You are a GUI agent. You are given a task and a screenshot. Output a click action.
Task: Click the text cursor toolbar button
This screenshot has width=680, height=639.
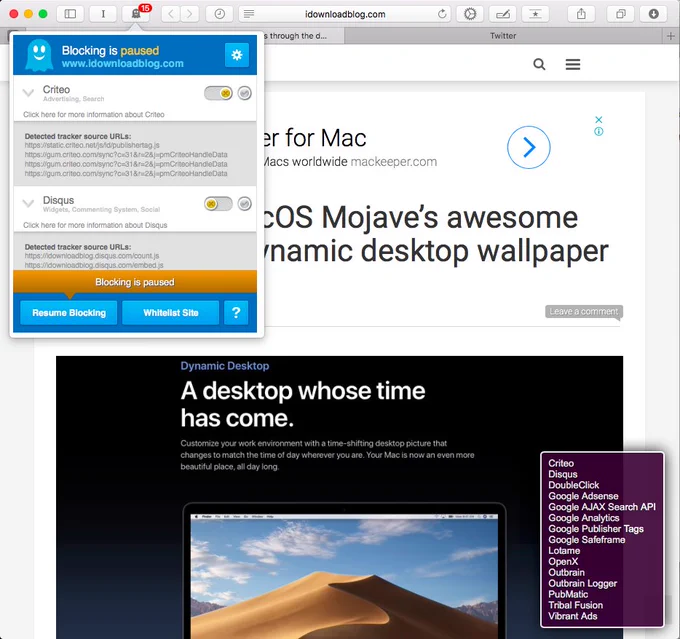pyautogui.click(x=103, y=14)
